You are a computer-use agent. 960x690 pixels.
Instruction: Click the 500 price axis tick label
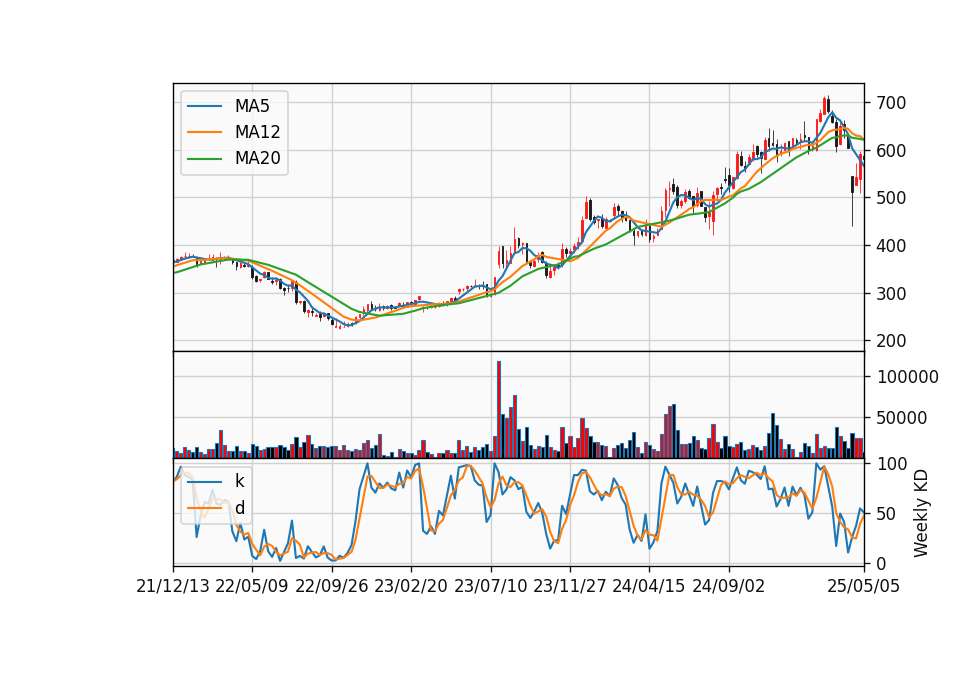891,198
